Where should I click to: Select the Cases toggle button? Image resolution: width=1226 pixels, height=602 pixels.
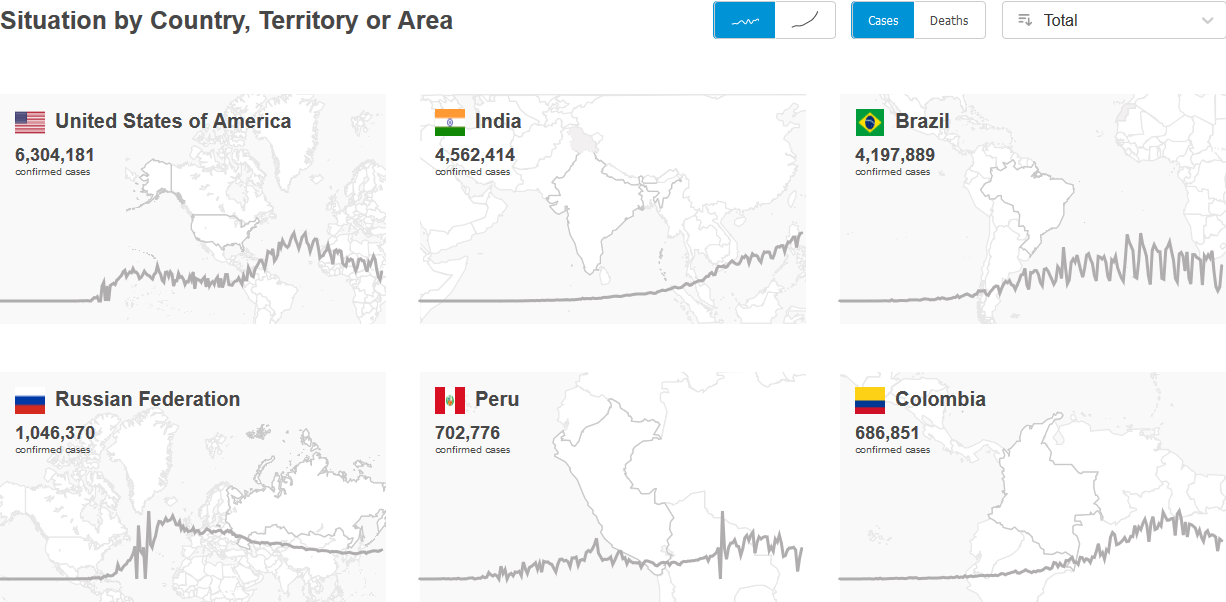tap(883, 20)
